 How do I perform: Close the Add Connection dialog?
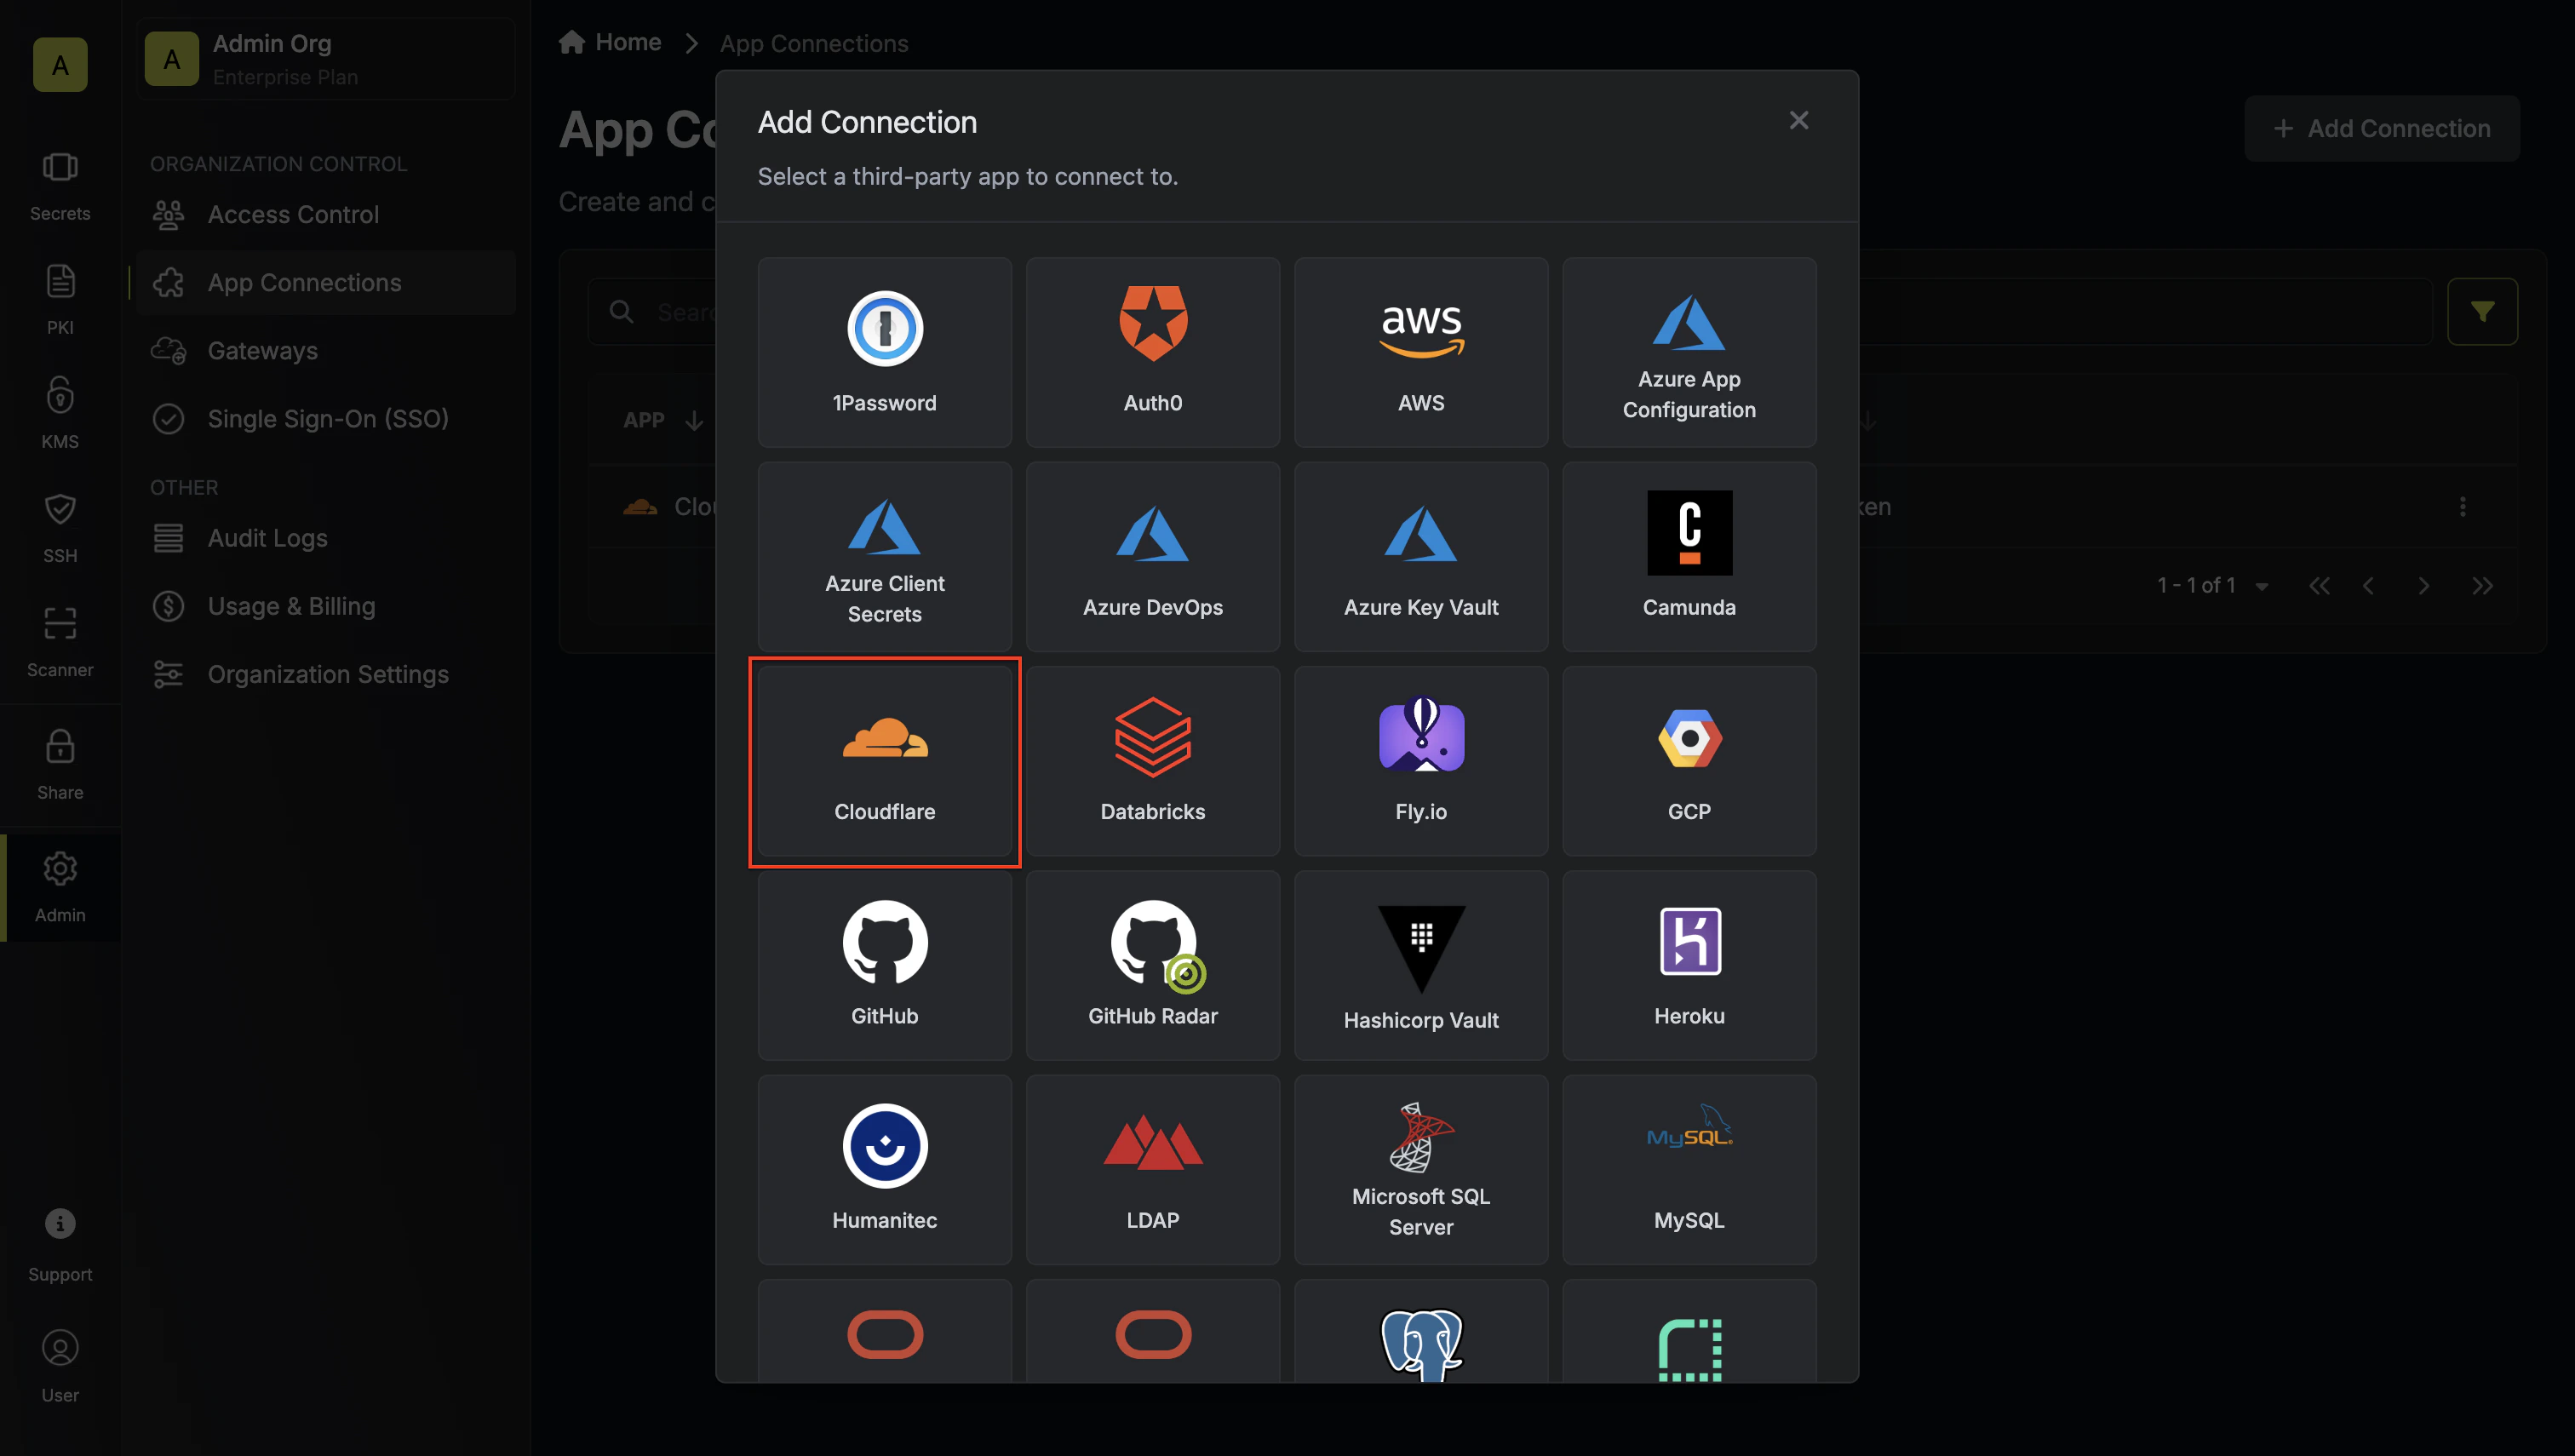[x=1798, y=121]
